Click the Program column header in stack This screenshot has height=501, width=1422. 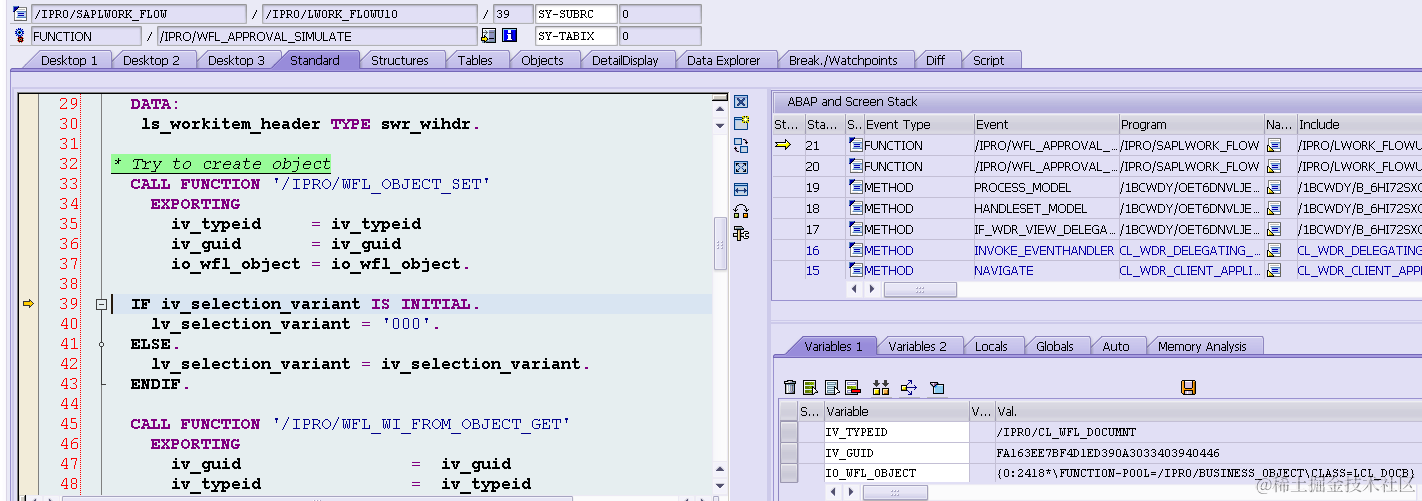coord(1191,125)
